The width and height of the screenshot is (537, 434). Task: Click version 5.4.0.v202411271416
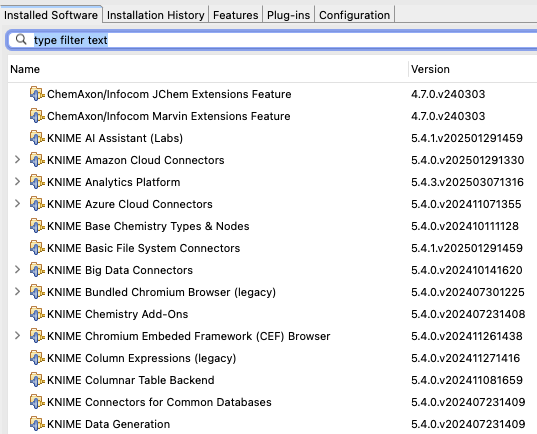465,358
